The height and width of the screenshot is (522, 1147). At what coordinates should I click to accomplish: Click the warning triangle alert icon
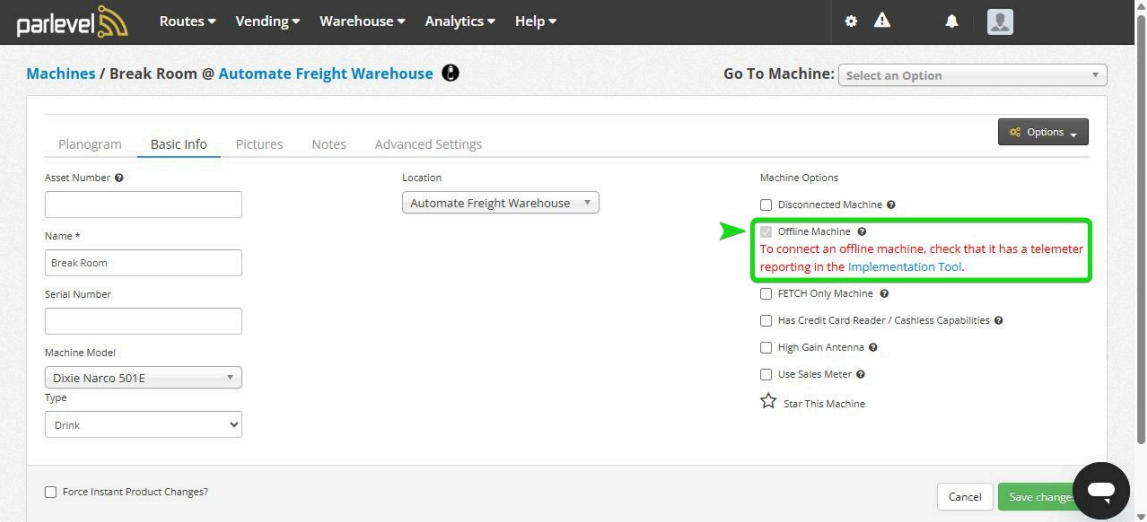(x=882, y=21)
